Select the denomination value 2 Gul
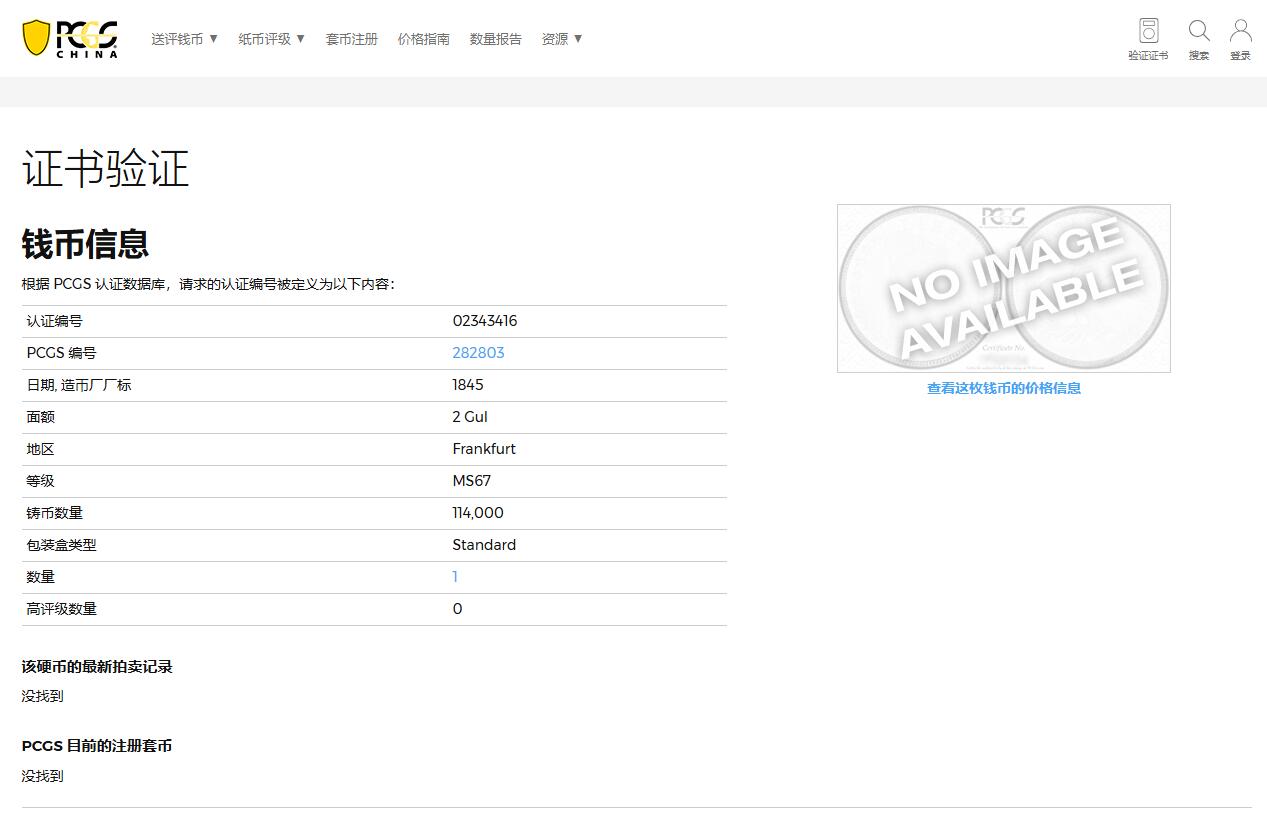Screen dimensions: 1267x823 coord(470,417)
